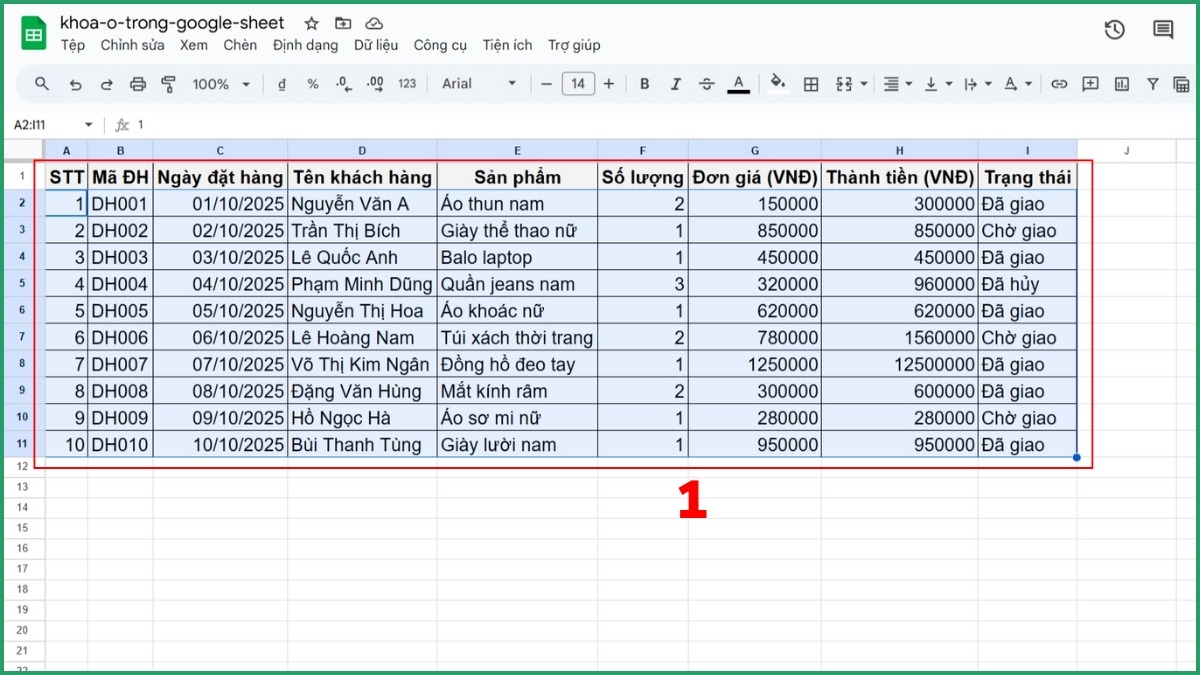Open the fill color picker

tap(778, 84)
